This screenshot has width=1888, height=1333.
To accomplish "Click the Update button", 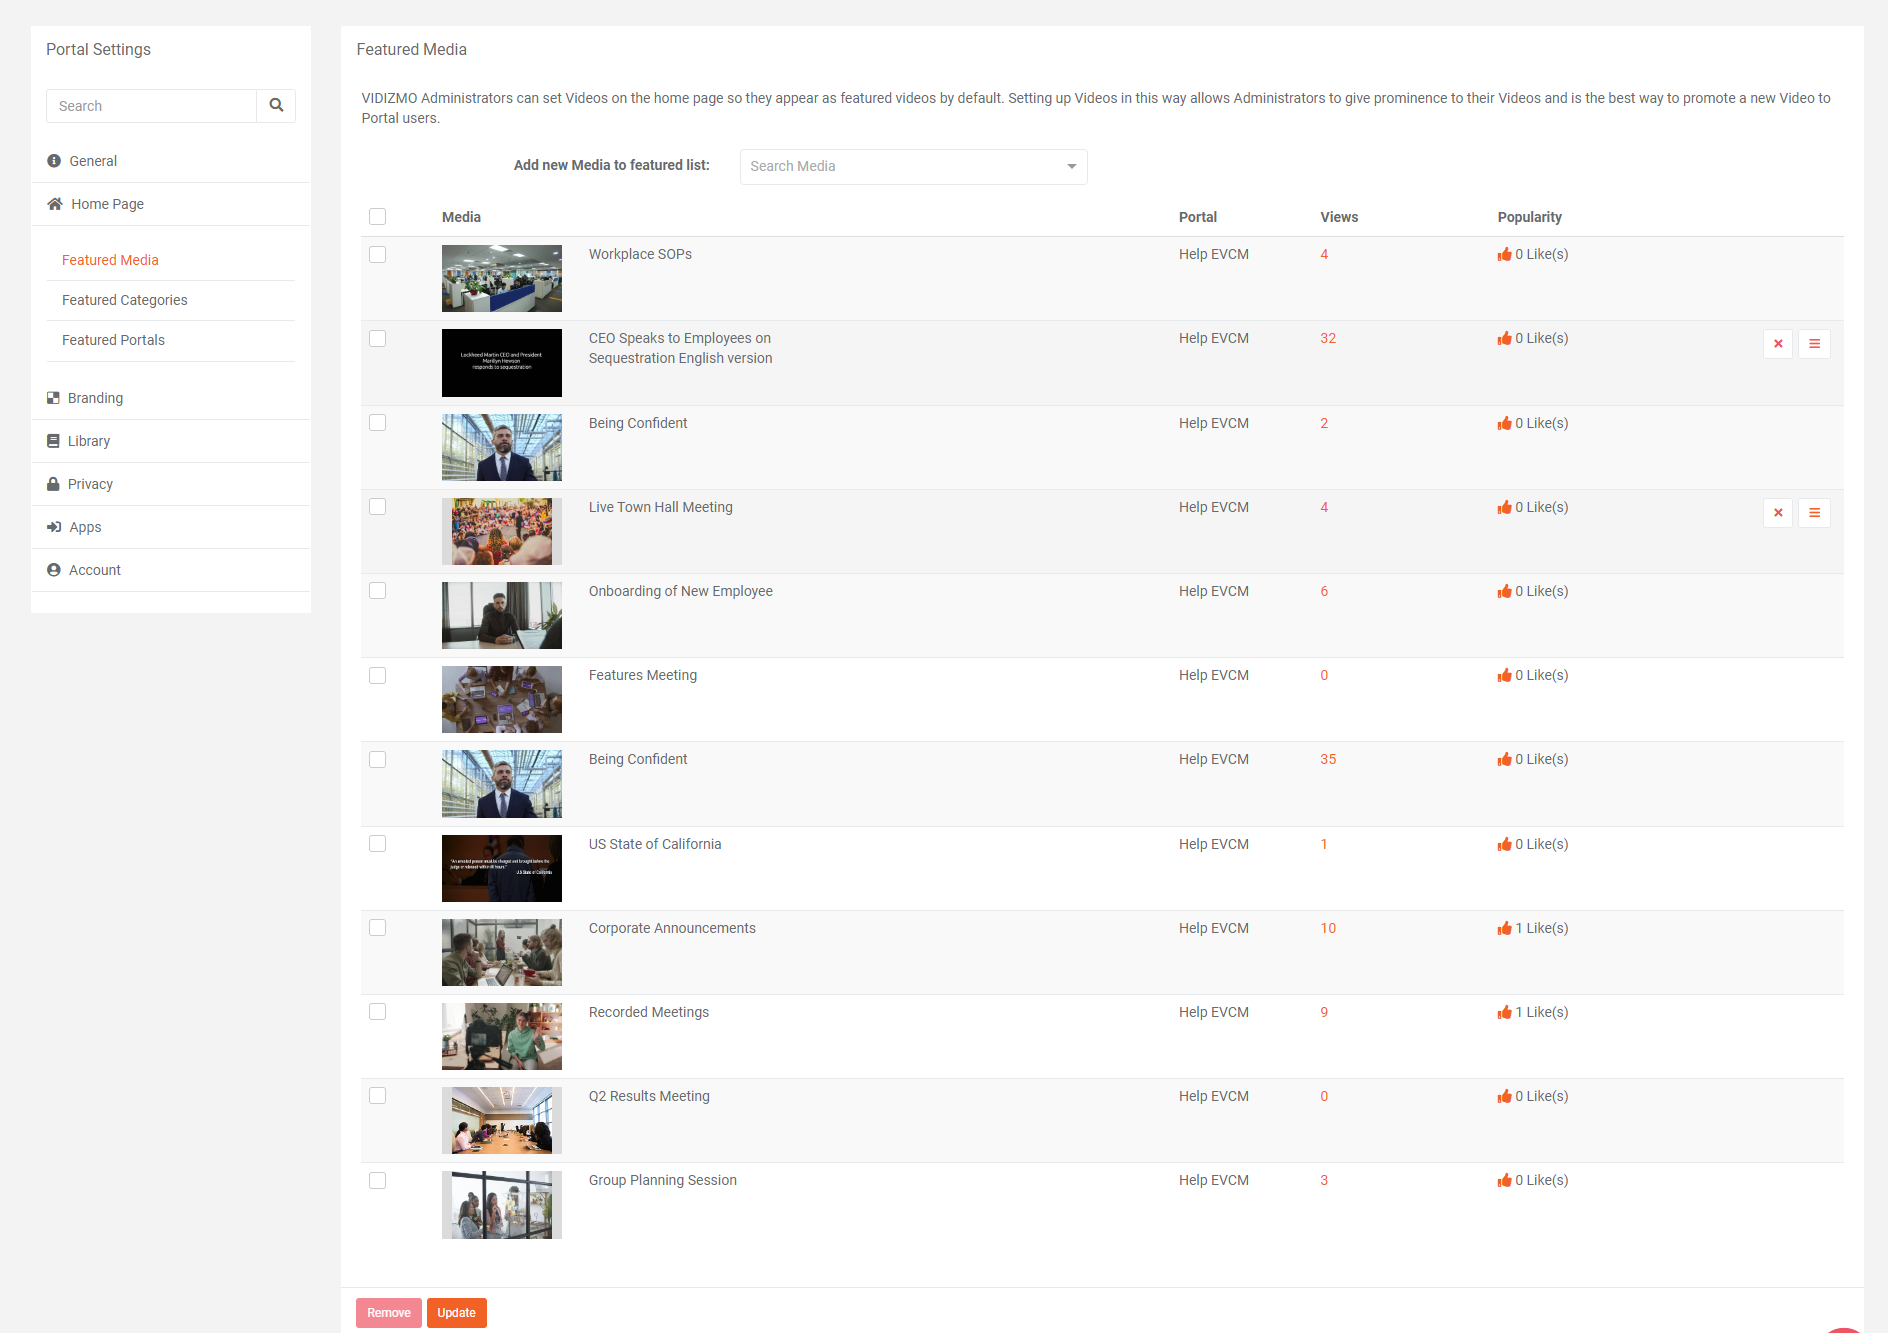I will pos(456,1313).
